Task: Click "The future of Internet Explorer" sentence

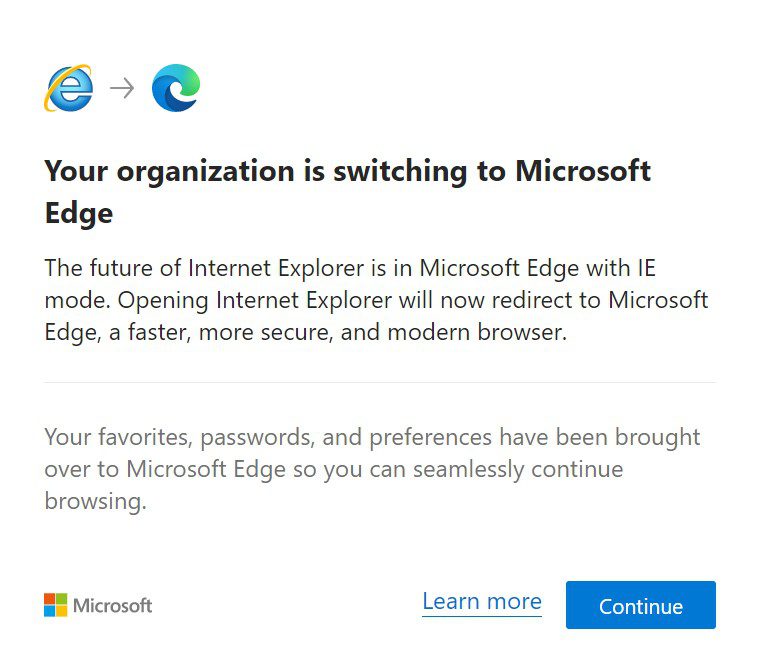Action: click(229, 269)
